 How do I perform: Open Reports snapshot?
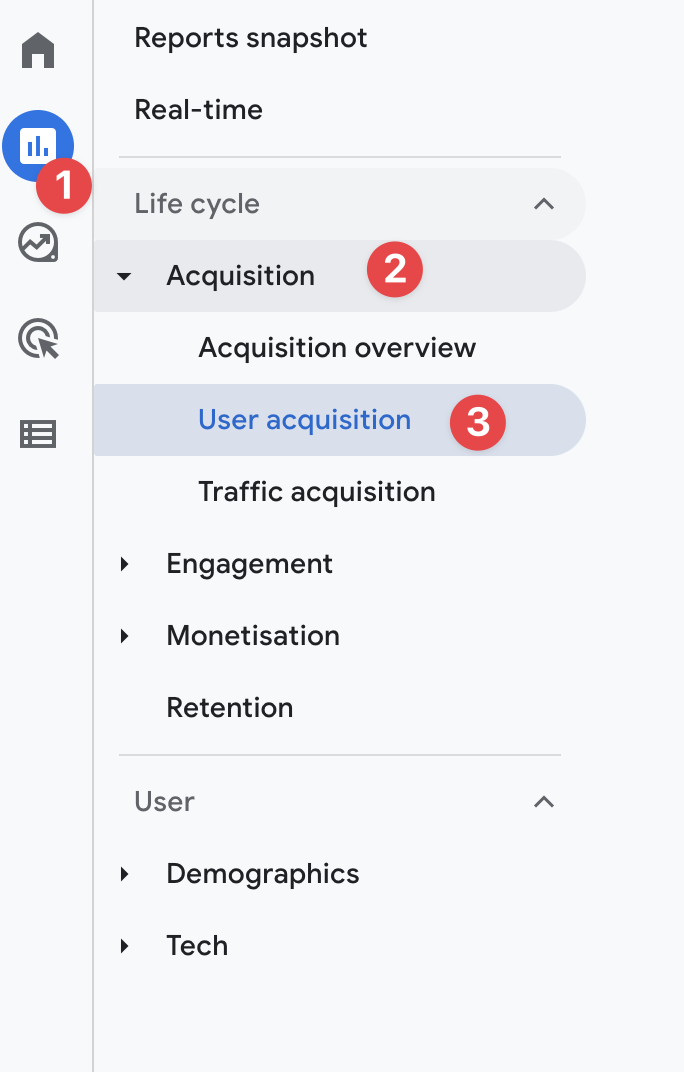click(x=250, y=38)
